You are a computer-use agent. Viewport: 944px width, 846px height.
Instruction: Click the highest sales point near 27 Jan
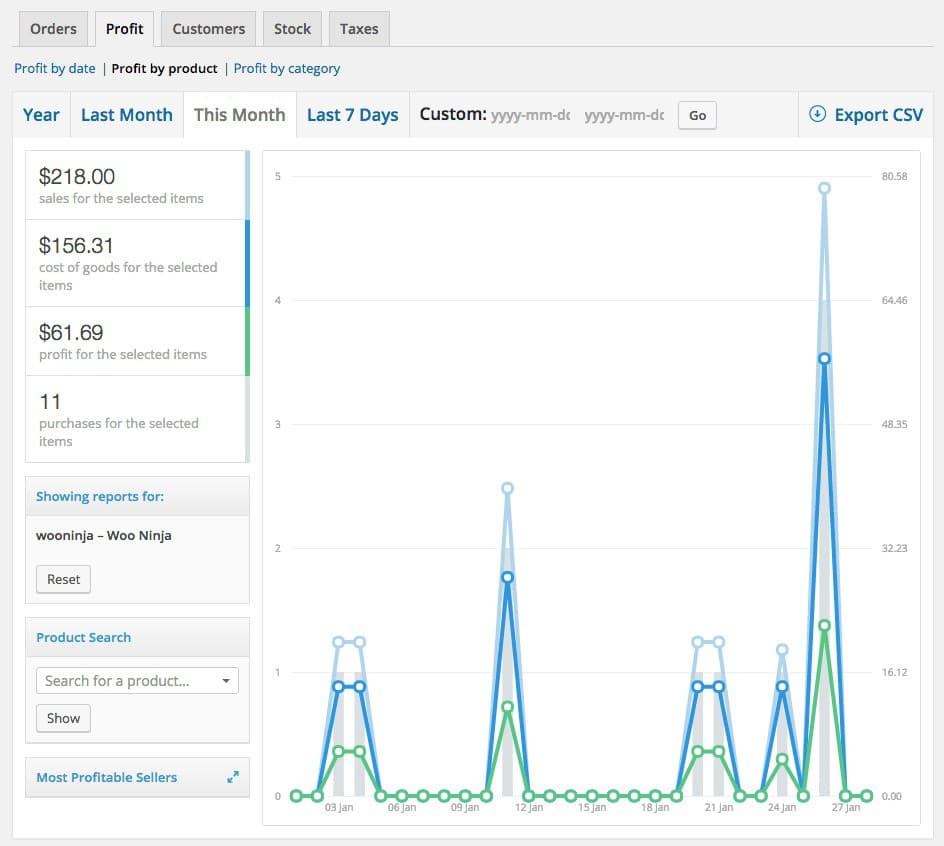(x=824, y=188)
